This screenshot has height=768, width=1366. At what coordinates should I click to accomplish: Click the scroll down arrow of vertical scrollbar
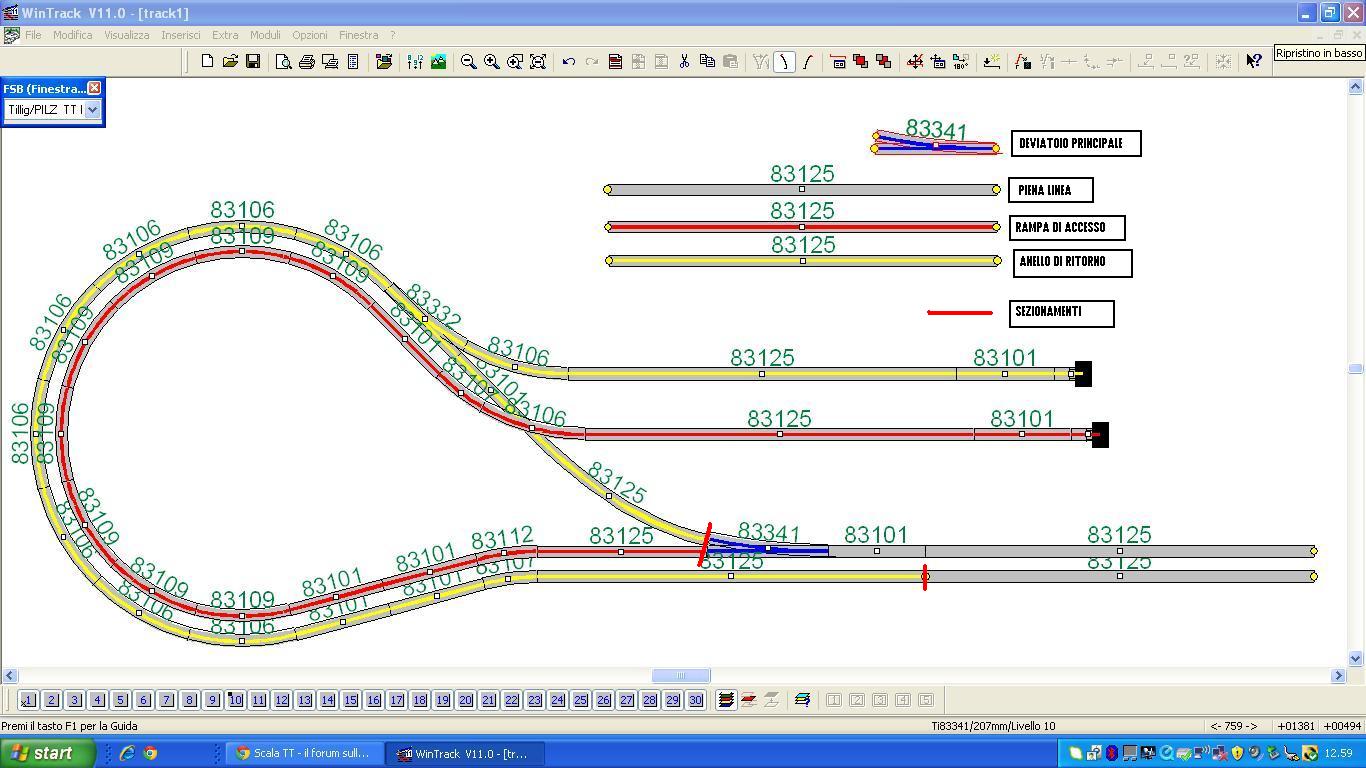(x=1355, y=658)
